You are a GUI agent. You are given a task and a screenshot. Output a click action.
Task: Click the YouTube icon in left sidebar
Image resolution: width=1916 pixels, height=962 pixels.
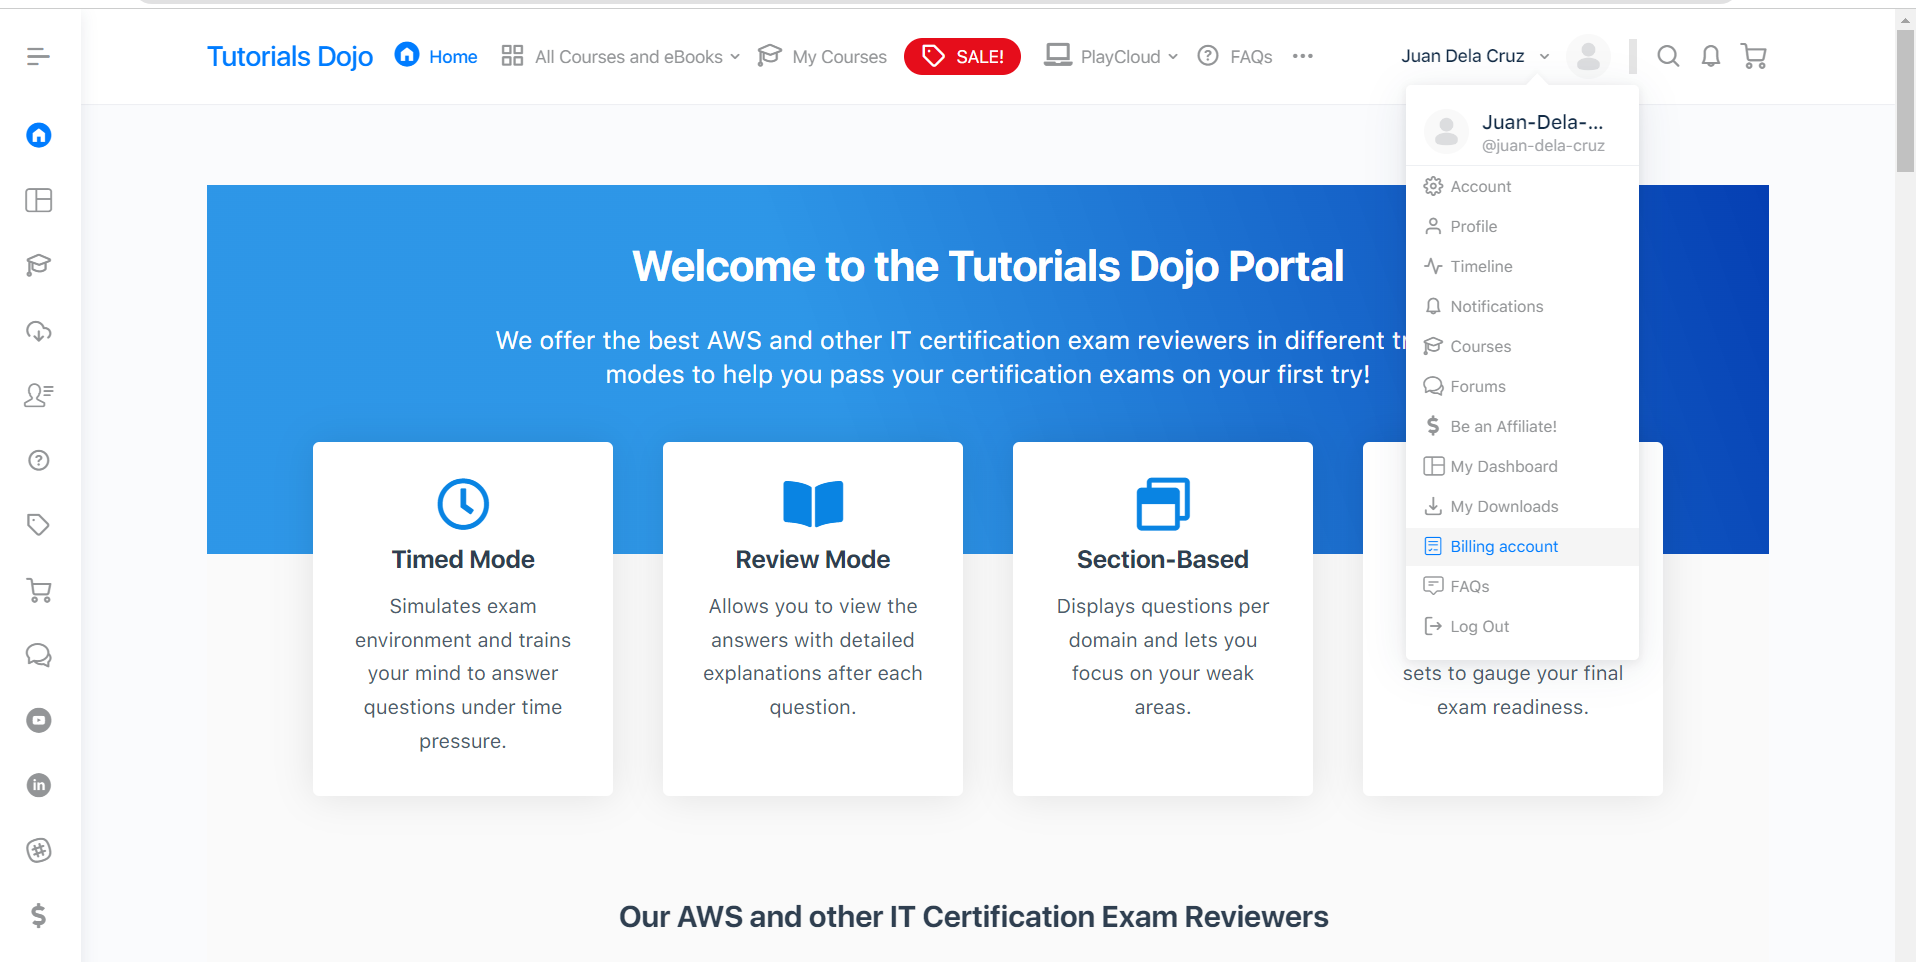click(x=39, y=720)
